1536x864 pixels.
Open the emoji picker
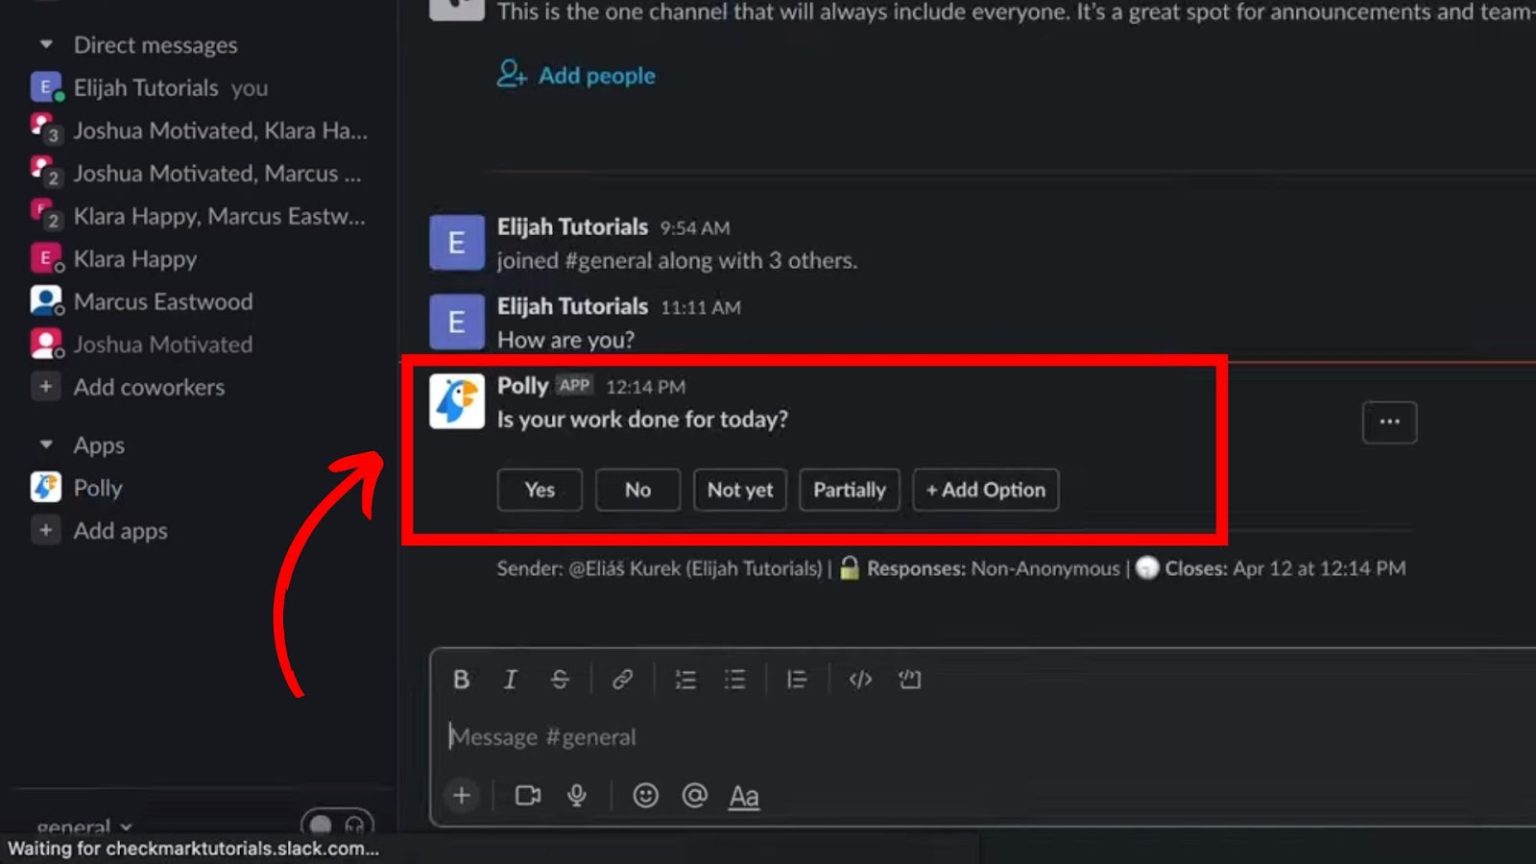point(645,796)
